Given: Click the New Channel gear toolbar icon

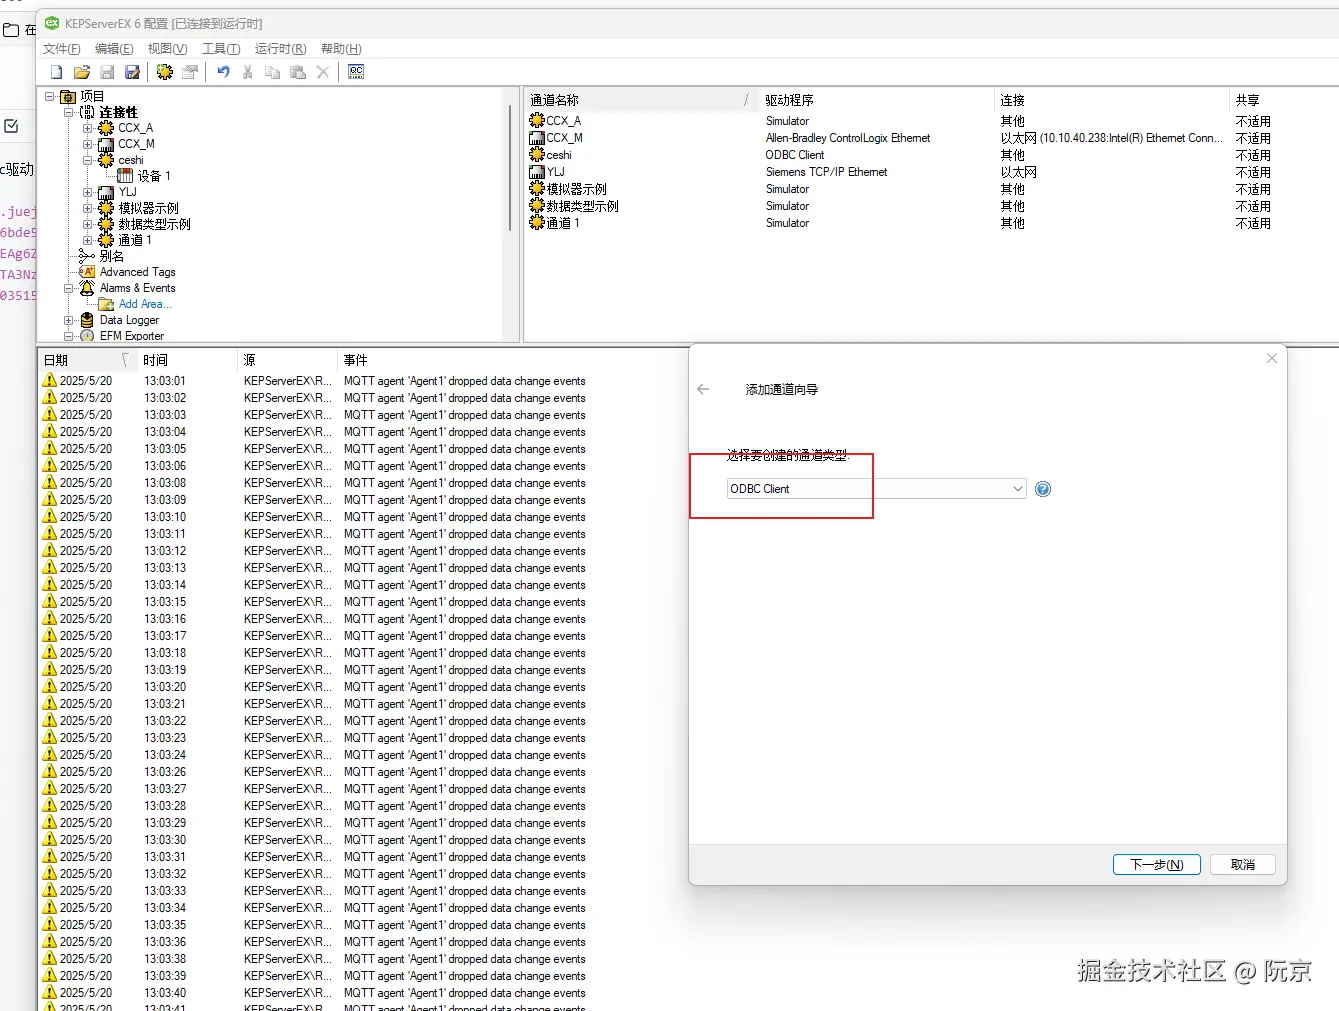Looking at the screenshot, I should (x=165, y=72).
